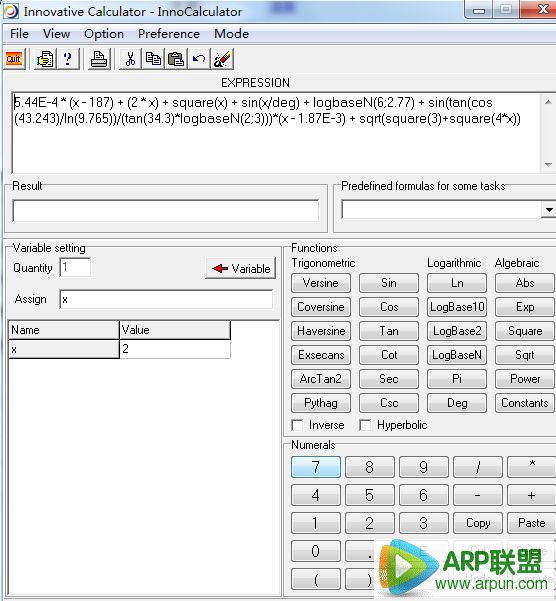This screenshot has width=556, height=601.
Task: Click the Sin function button
Action: point(389,283)
